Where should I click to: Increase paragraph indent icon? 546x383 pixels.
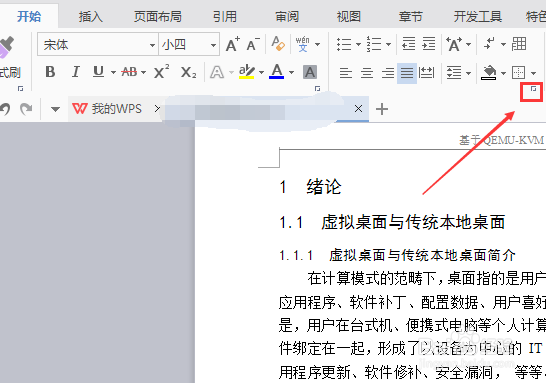click(x=429, y=44)
